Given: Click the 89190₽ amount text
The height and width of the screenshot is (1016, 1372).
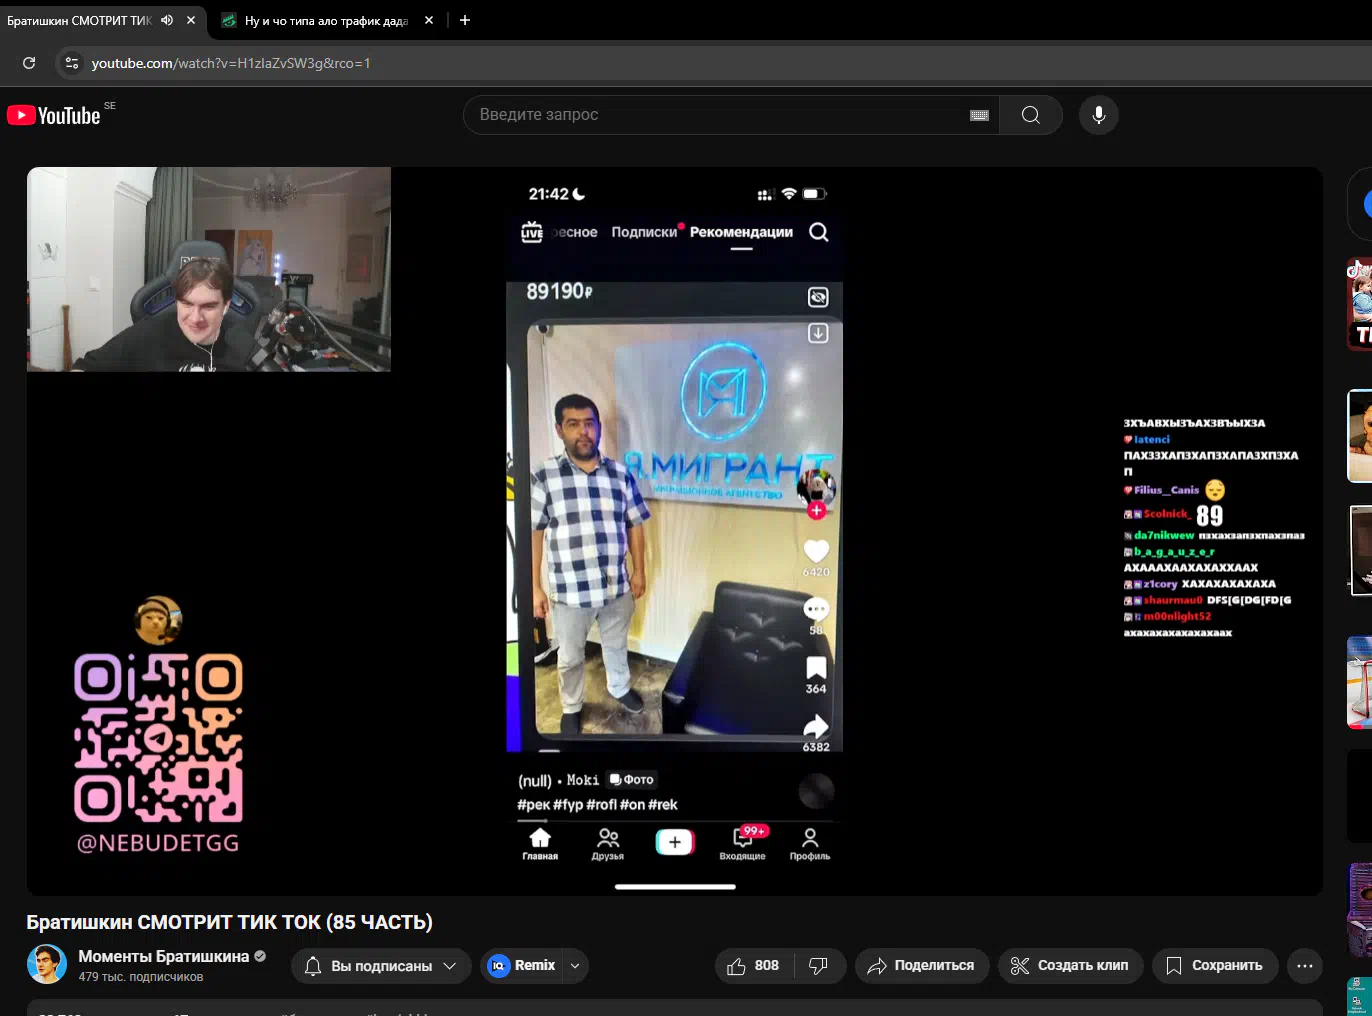Looking at the screenshot, I should pos(559,291).
